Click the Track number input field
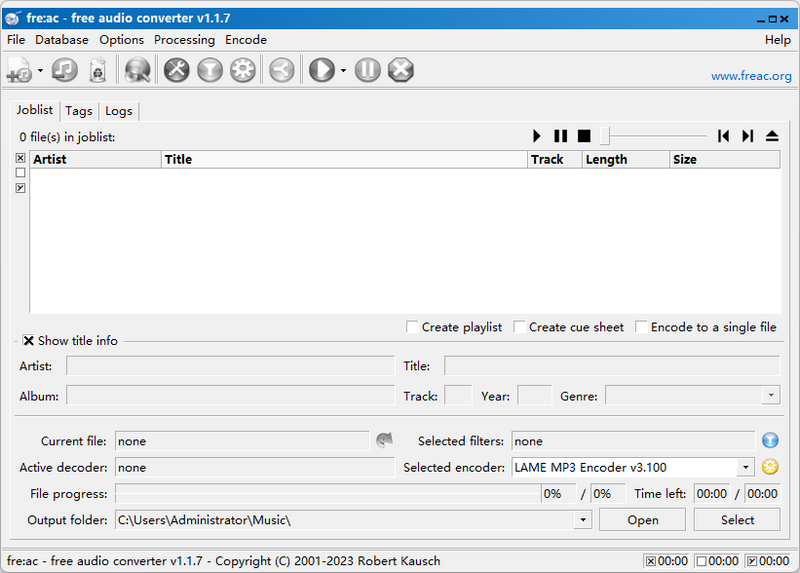This screenshot has height=573, width=800. tap(458, 395)
